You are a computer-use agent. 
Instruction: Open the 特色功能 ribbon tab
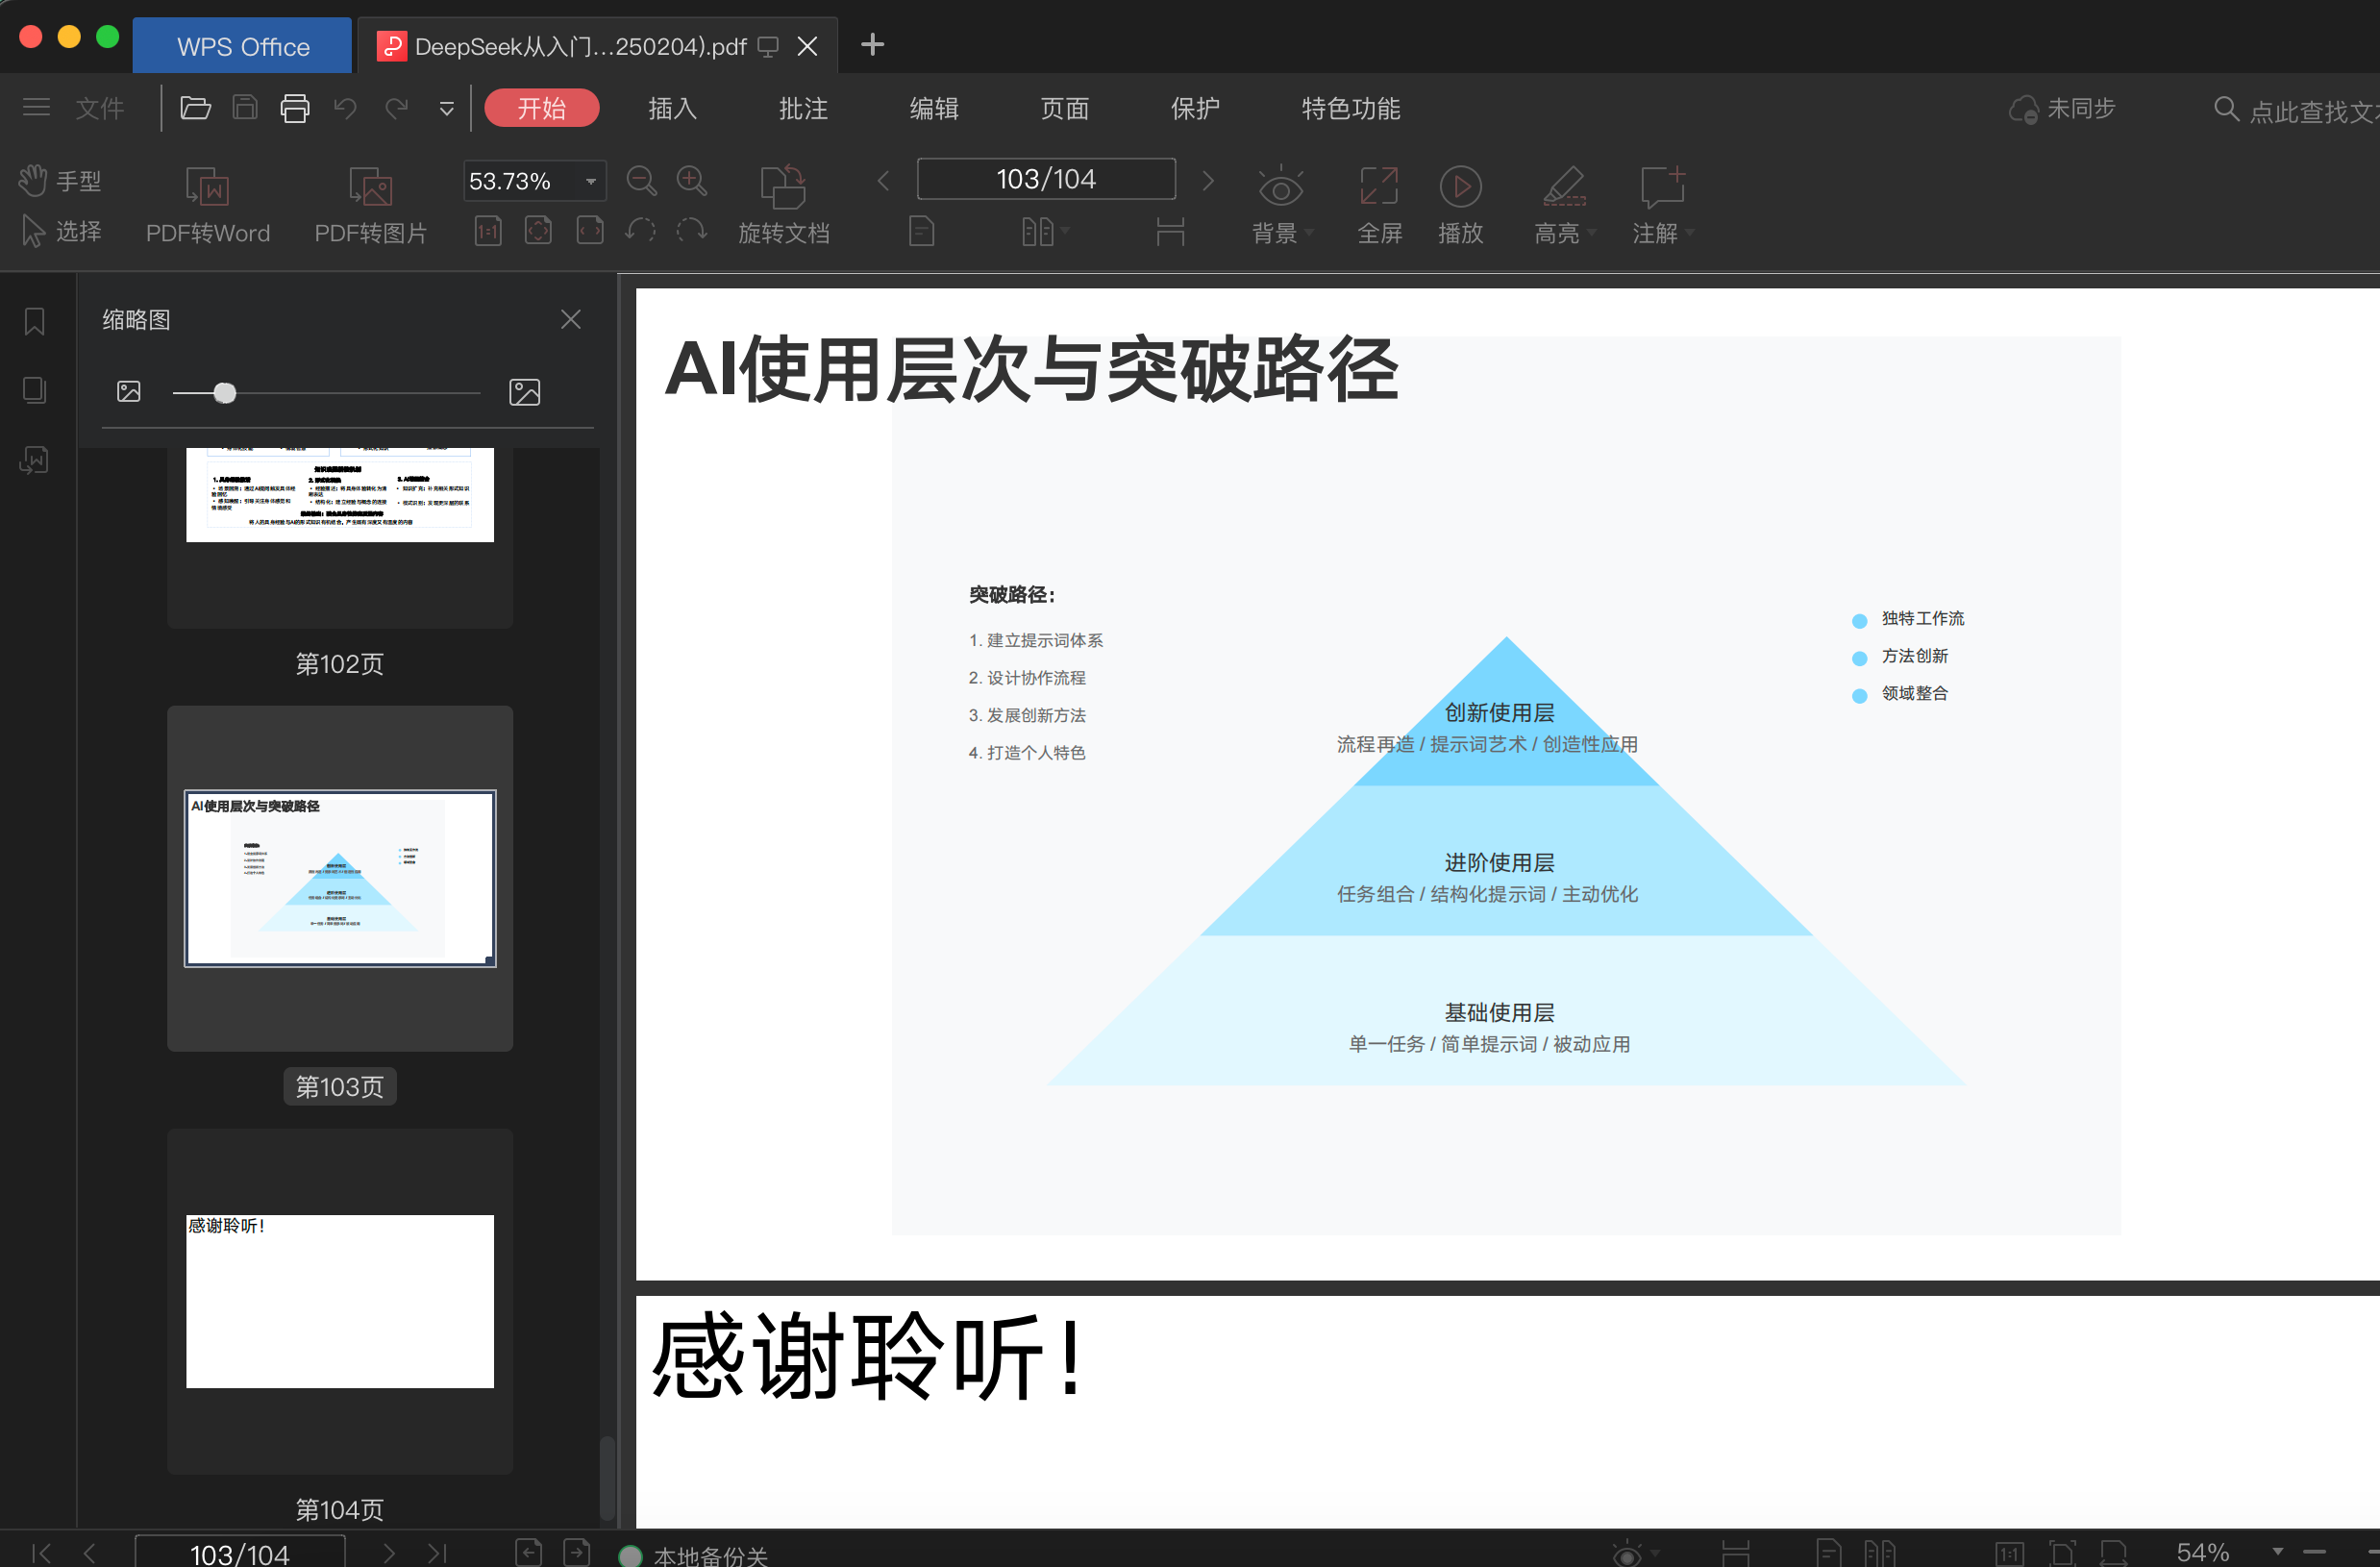click(1350, 108)
